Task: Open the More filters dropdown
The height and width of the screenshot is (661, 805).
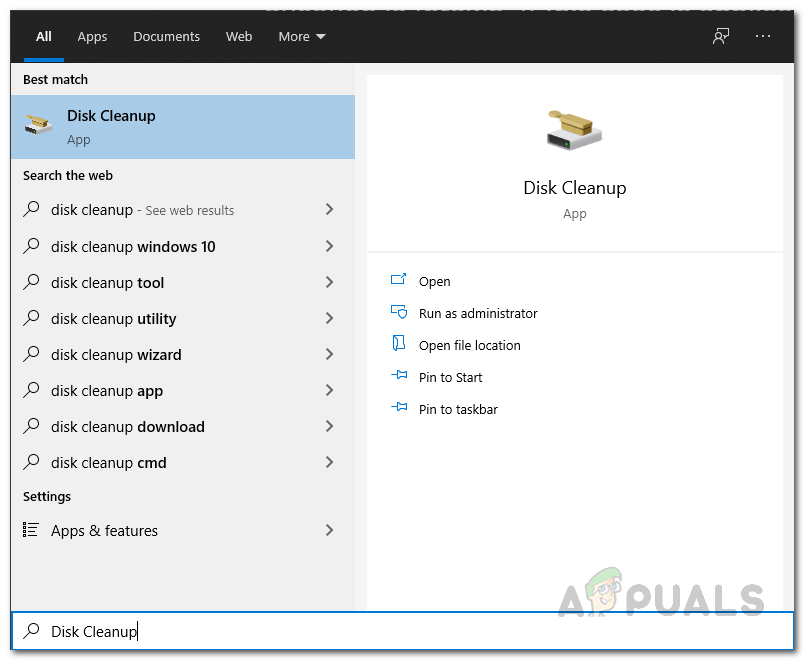Action: pos(302,36)
